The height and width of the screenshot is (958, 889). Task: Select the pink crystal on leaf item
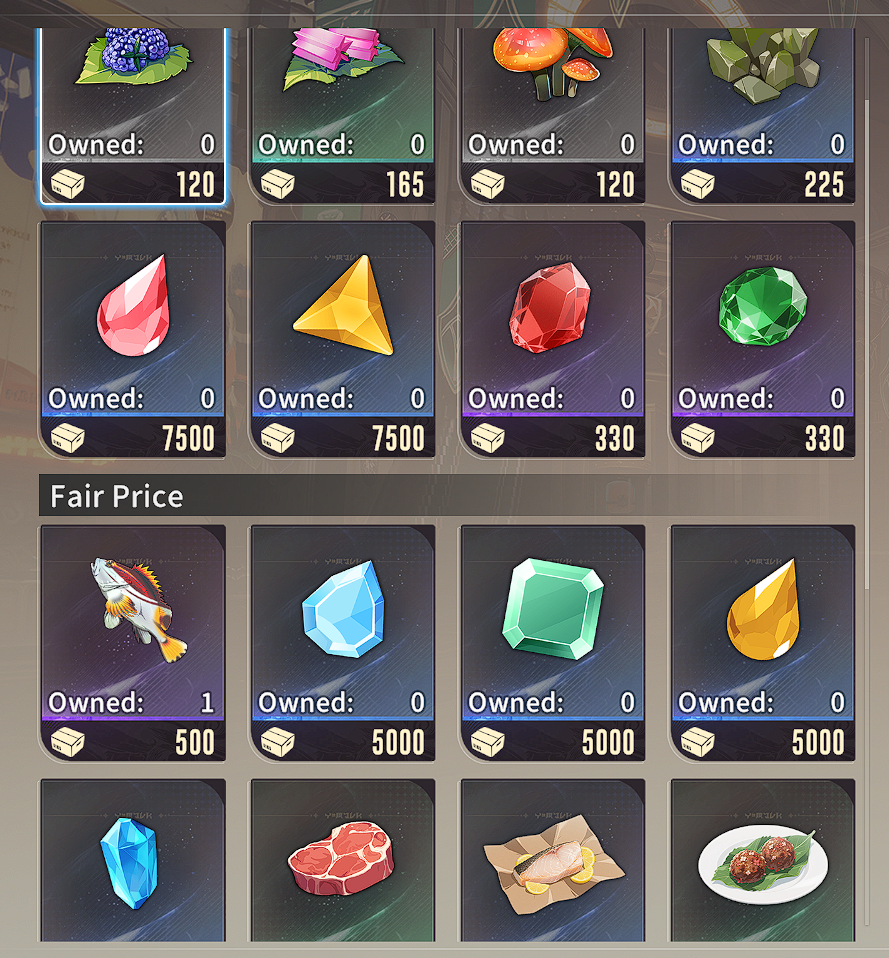coord(343,115)
